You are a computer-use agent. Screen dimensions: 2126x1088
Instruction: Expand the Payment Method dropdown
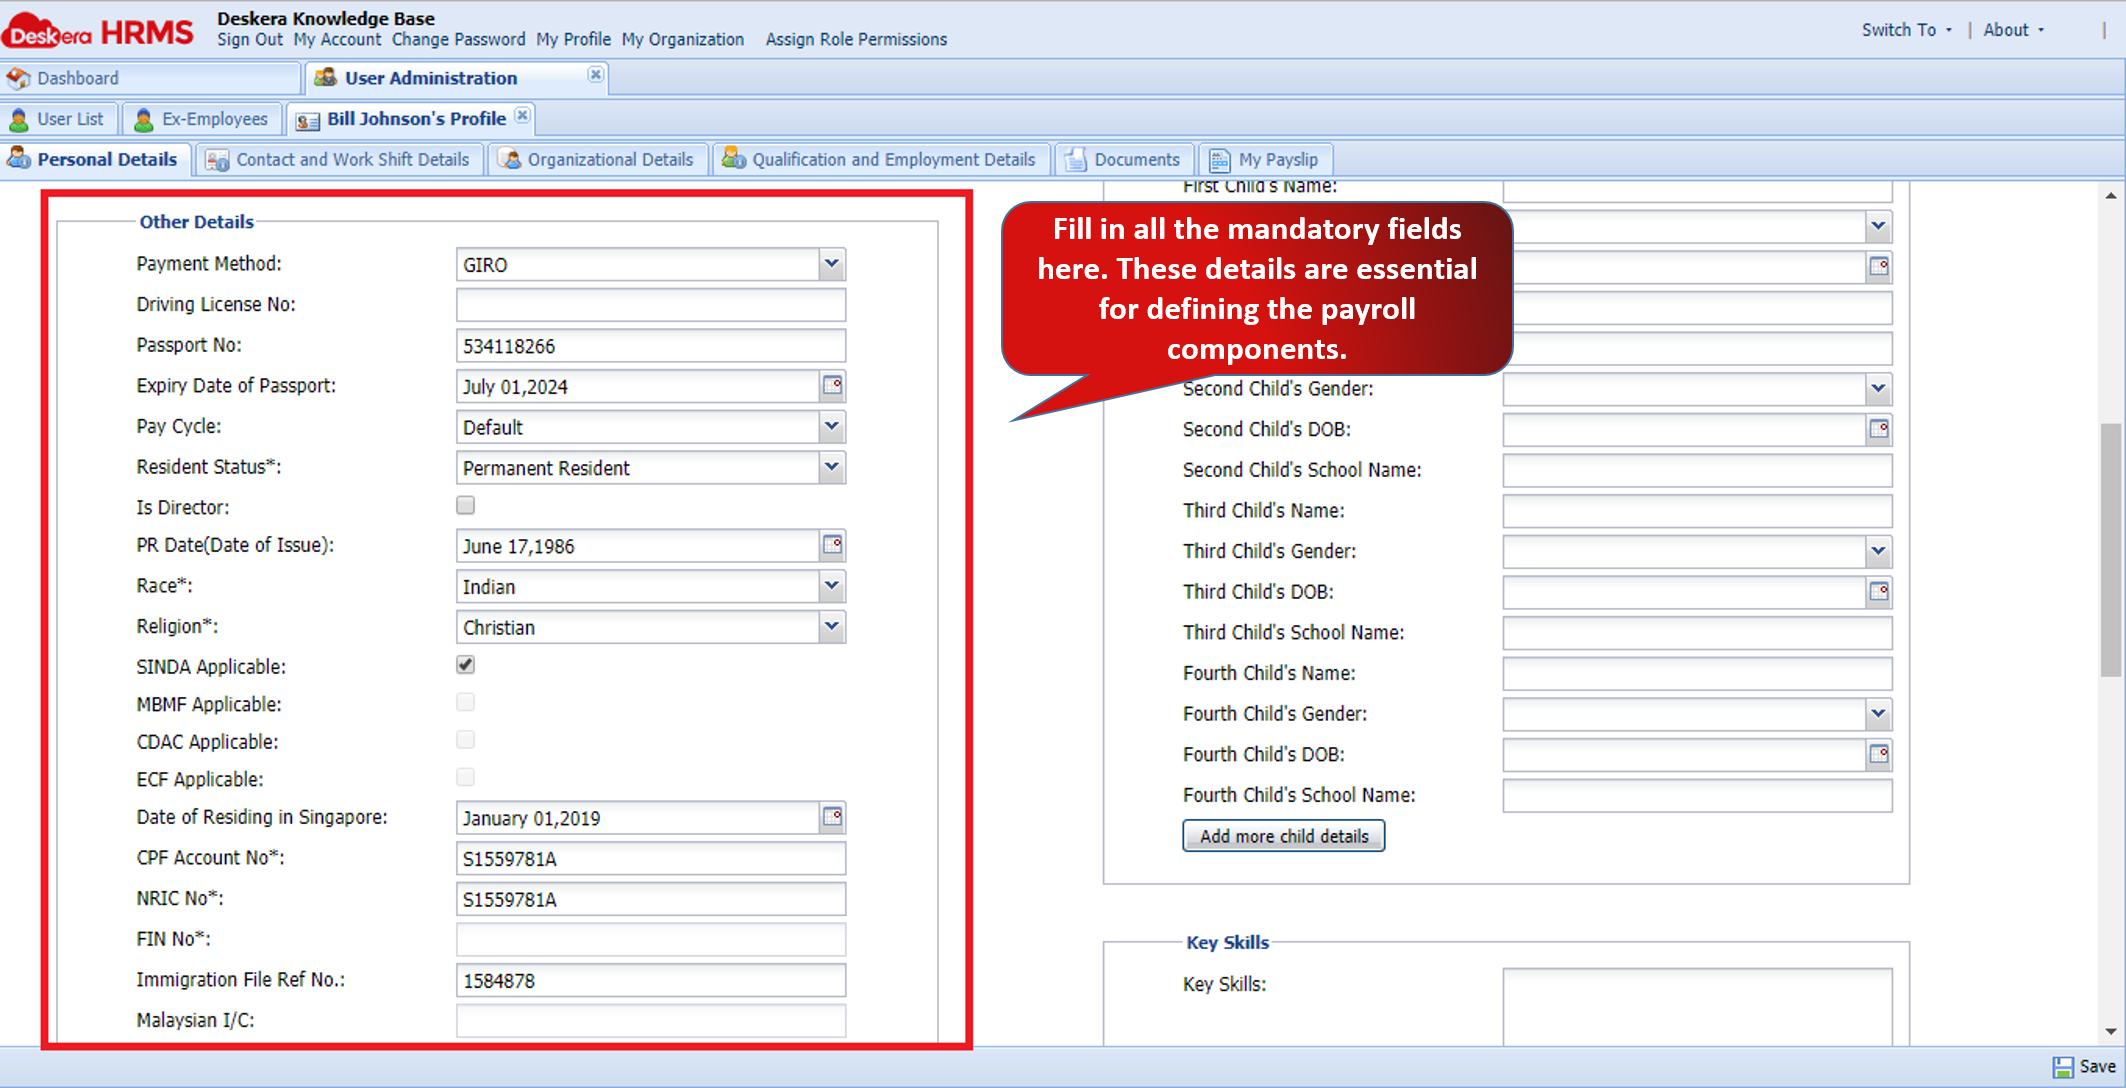(832, 264)
